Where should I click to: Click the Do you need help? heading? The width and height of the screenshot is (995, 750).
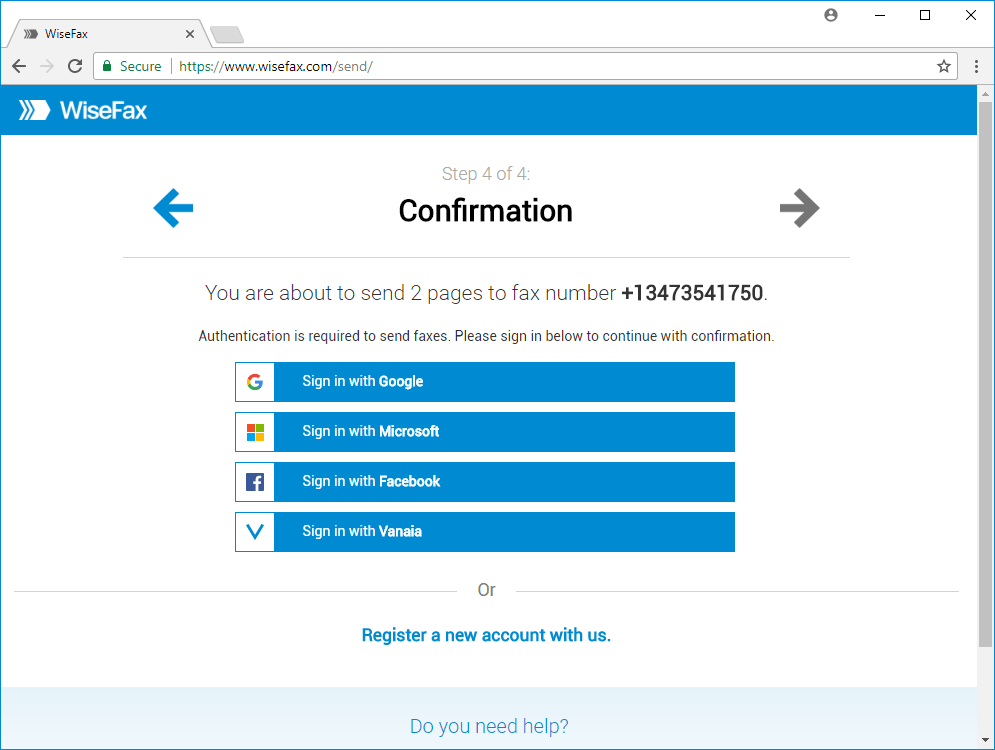489,726
